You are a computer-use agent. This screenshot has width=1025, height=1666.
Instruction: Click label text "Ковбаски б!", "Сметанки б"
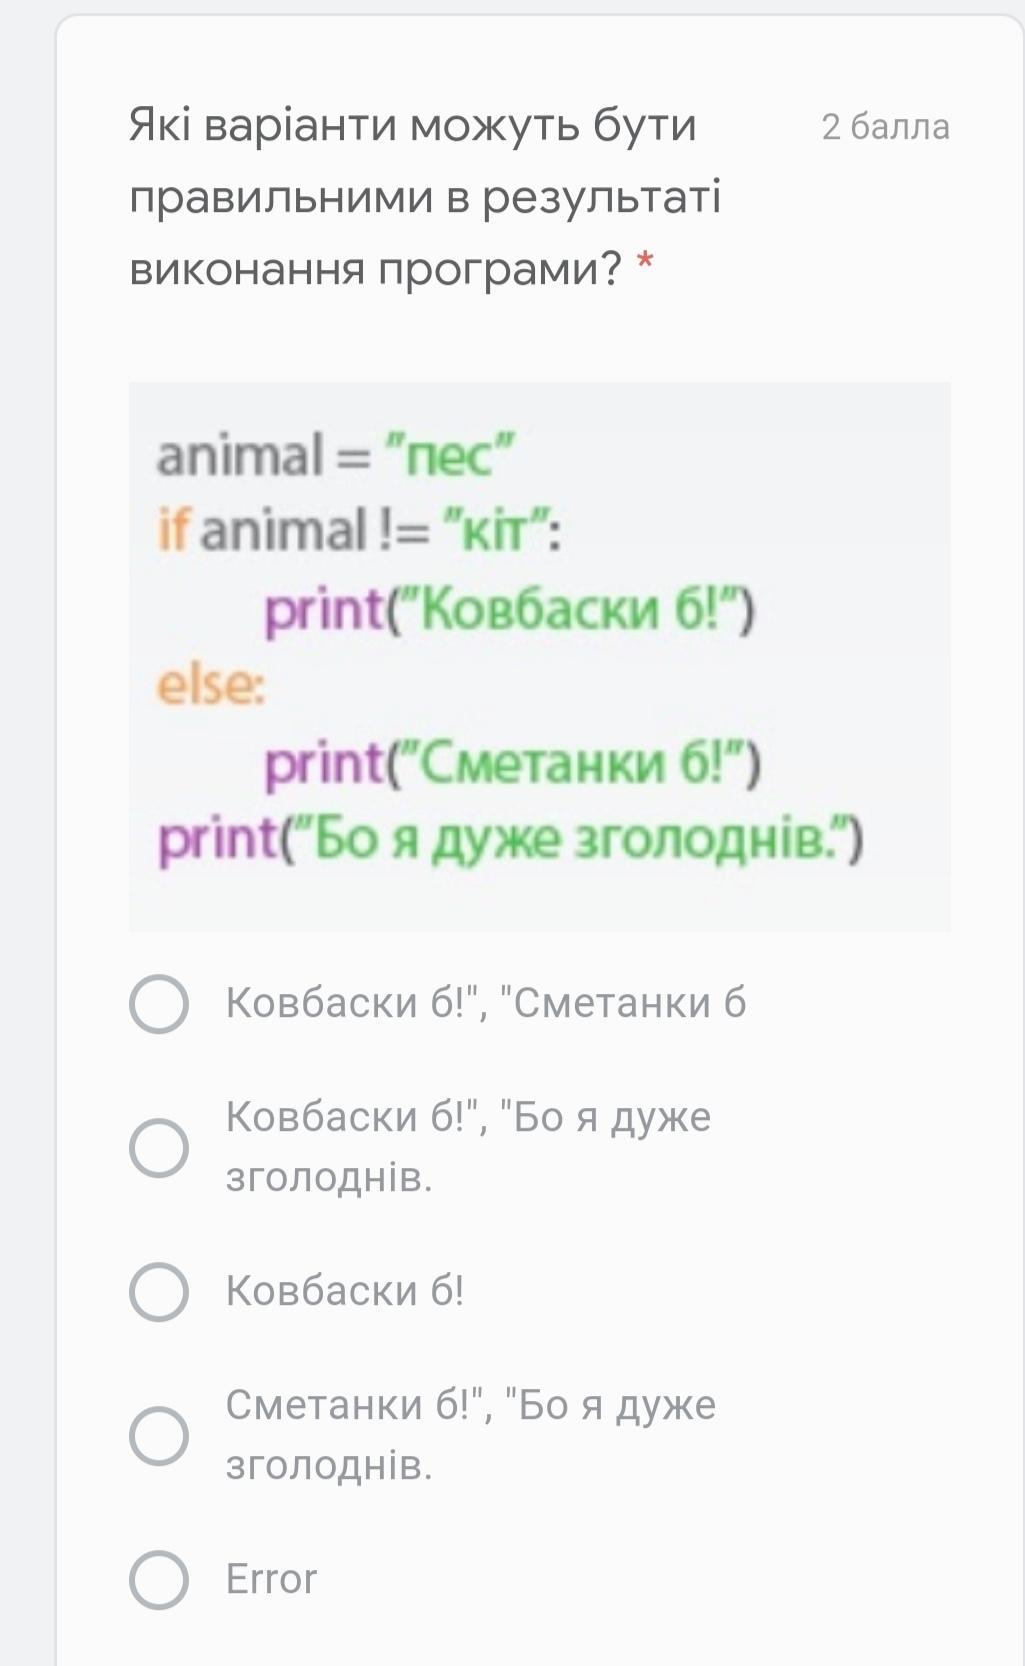click(486, 1003)
